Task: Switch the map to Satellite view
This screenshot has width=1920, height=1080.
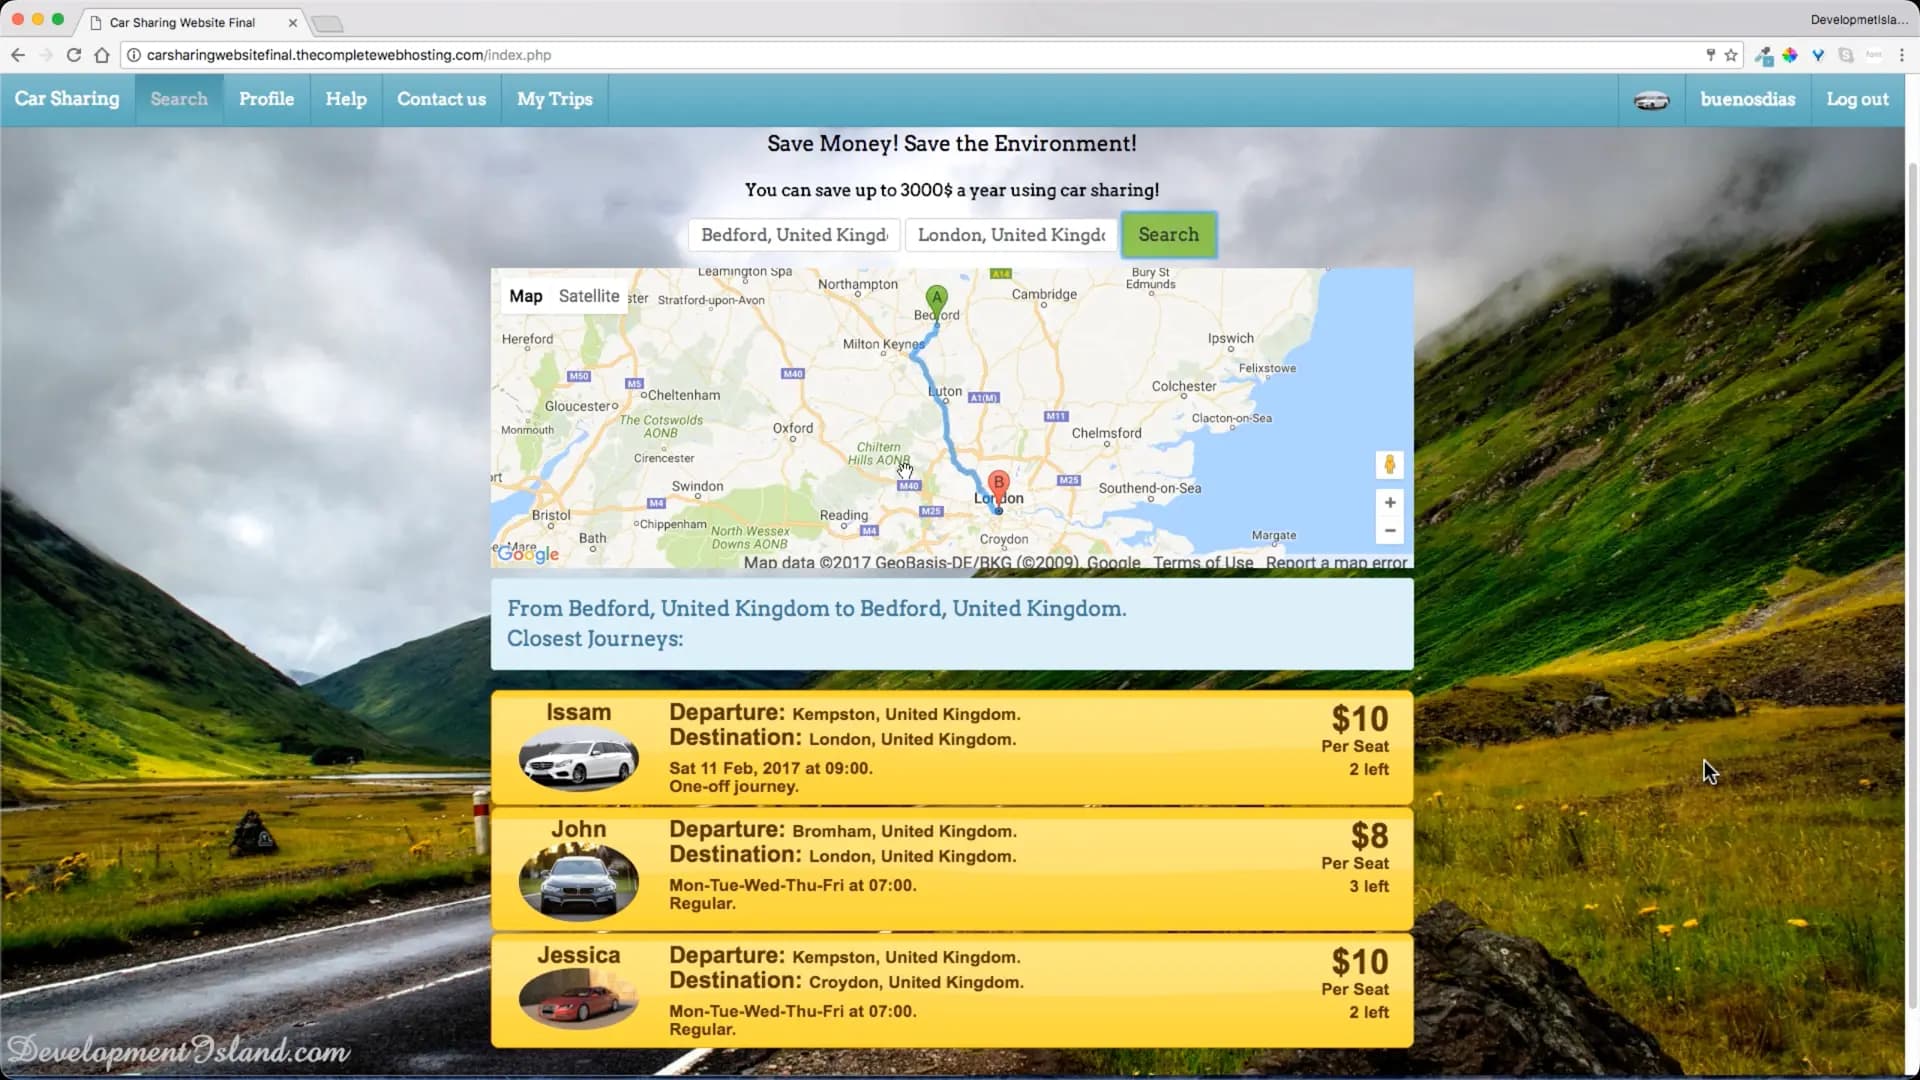Action: click(x=588, y=296)
